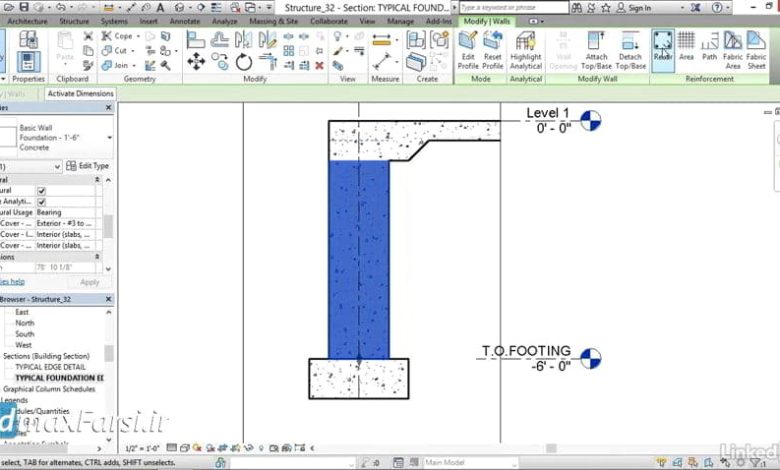The height and width of the screenshot is (470, 780).
Task: Open the Collaborate tab
Action: (x=329, y=21)
